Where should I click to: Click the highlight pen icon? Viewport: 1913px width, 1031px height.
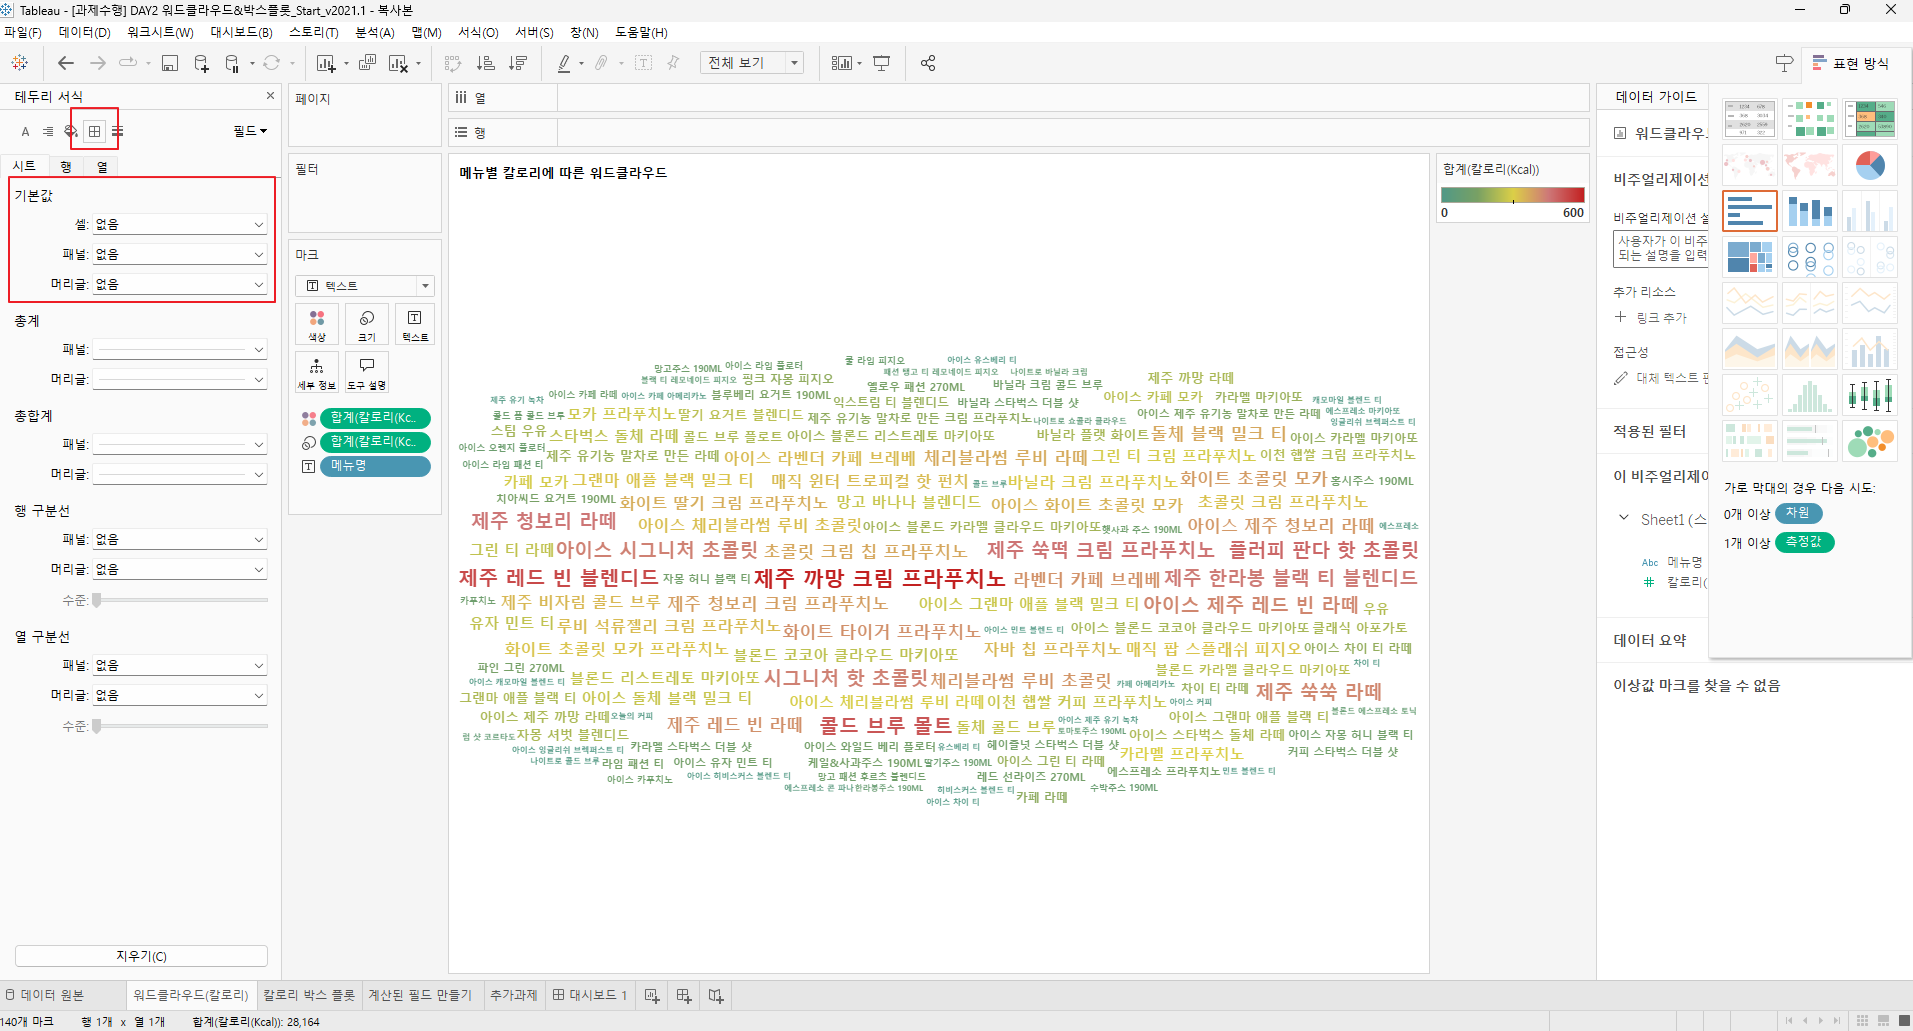point(564,63)
